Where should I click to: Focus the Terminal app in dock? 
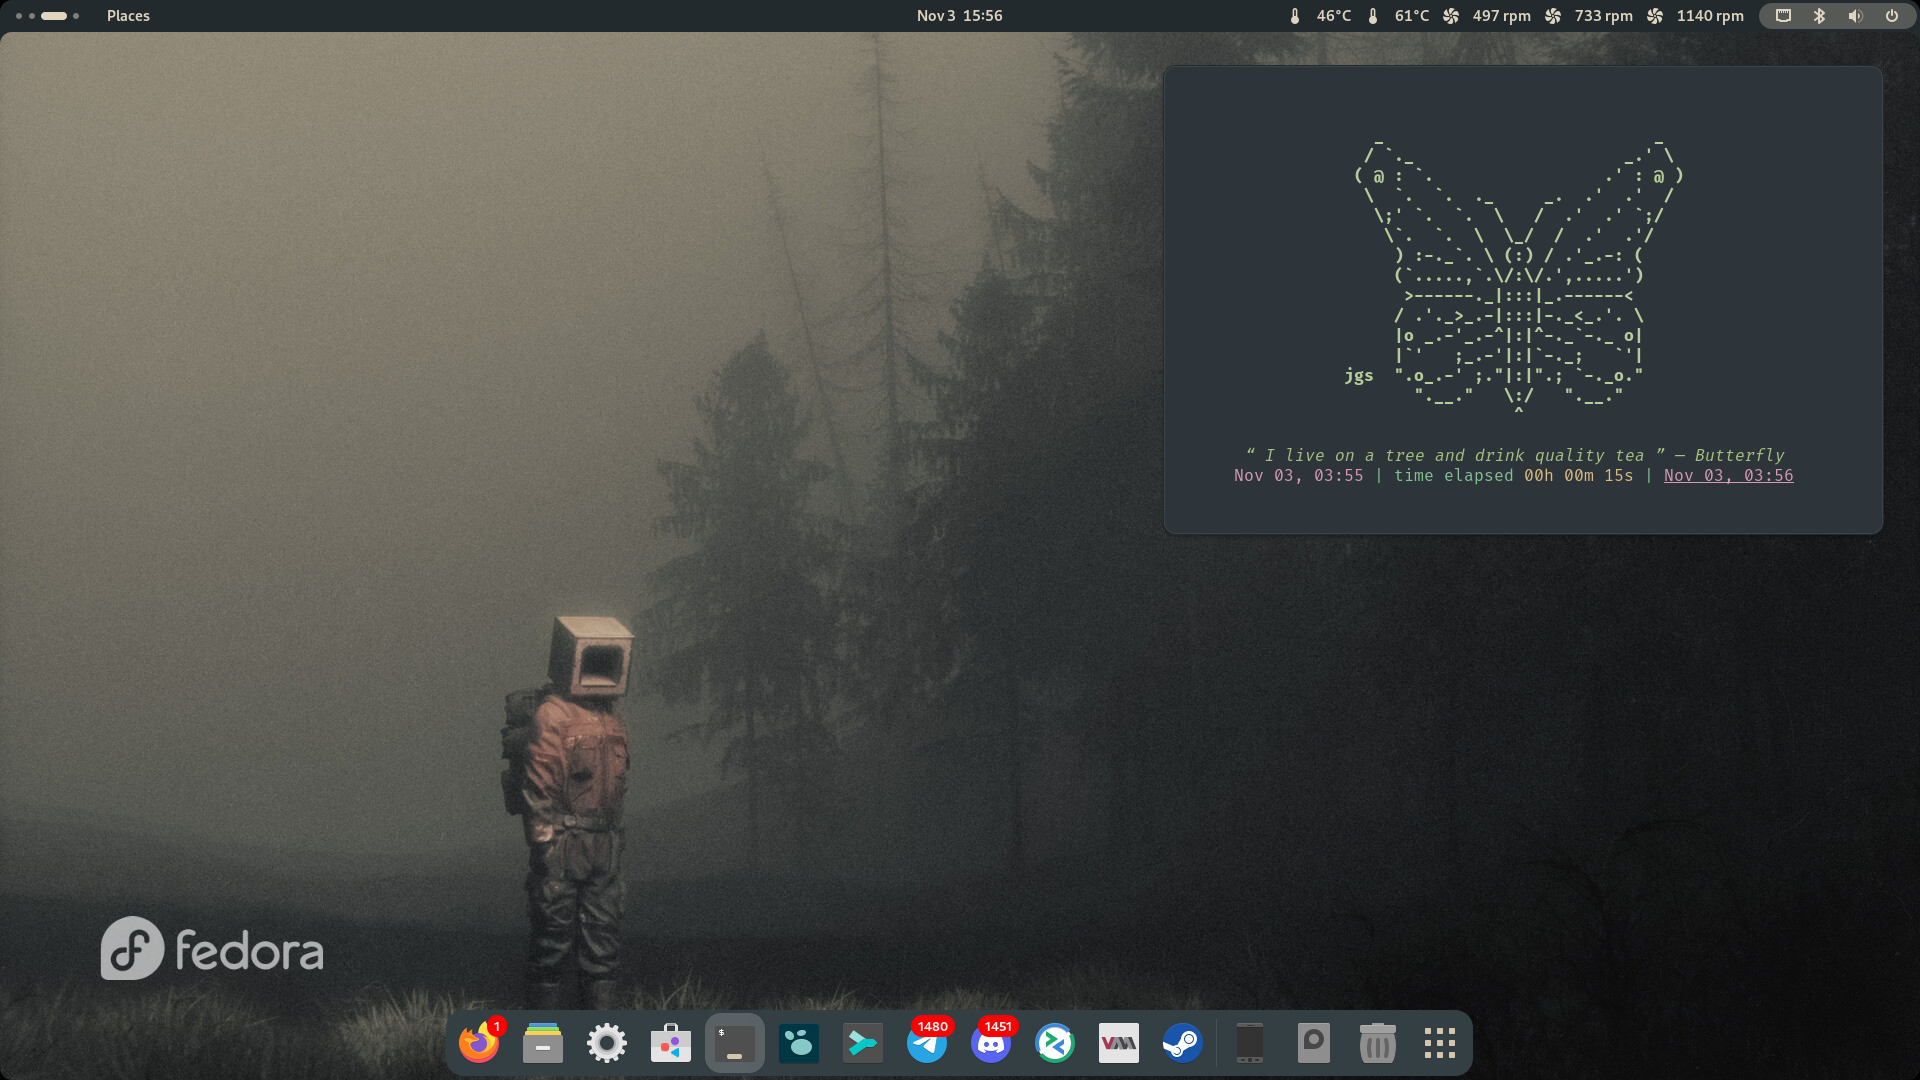735,1044
